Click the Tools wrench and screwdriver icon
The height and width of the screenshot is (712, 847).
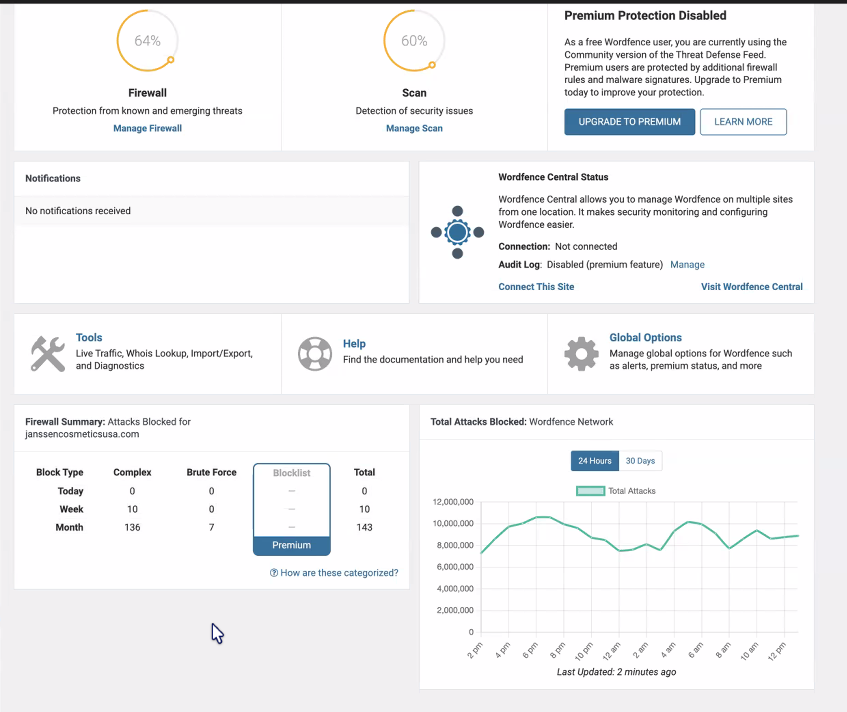pyautogui.click(x=48, y=354)
